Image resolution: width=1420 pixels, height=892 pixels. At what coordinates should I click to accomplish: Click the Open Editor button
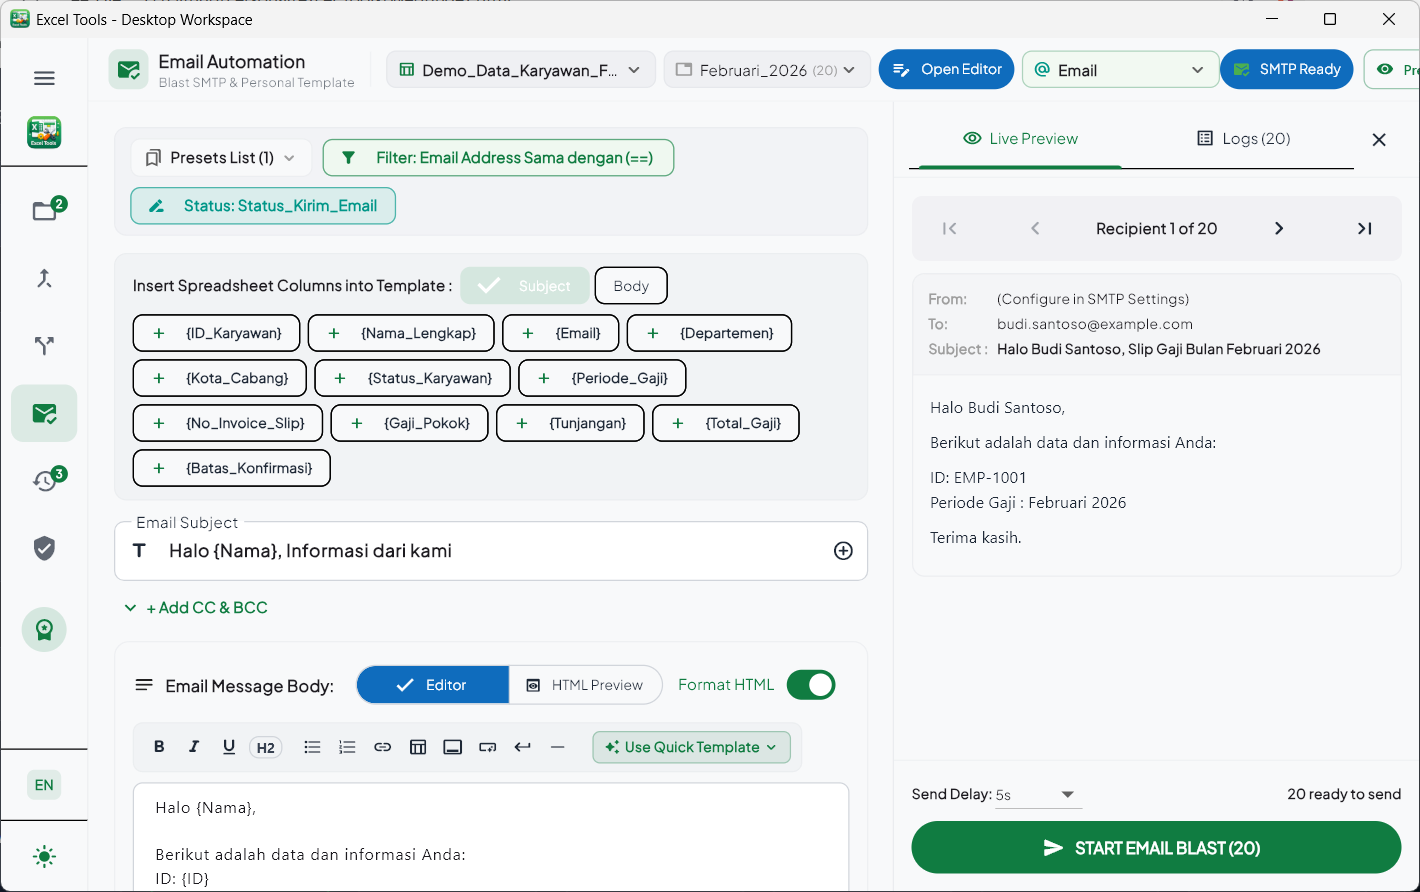(946, 69)
